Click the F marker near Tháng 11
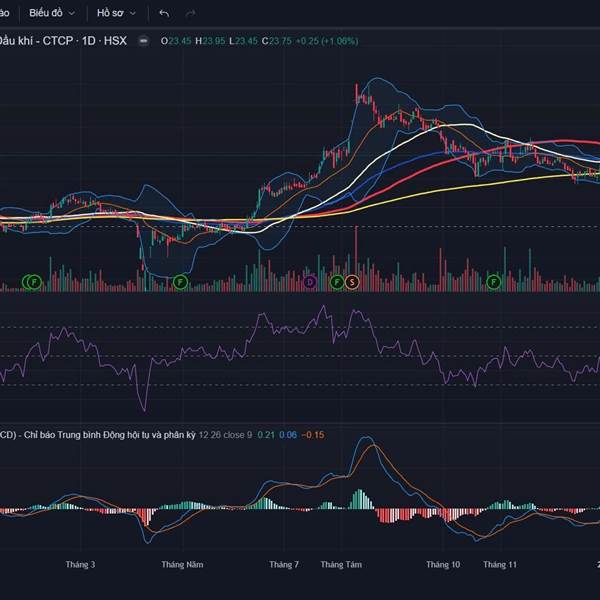This screenshot has width=600, height=600. (x=493, y=283)
